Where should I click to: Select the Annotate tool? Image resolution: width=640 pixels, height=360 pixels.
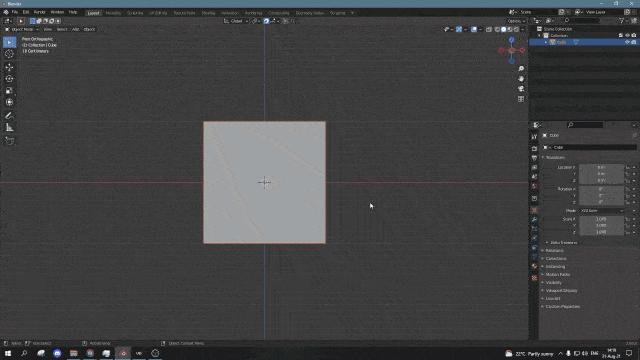point(9,116)
